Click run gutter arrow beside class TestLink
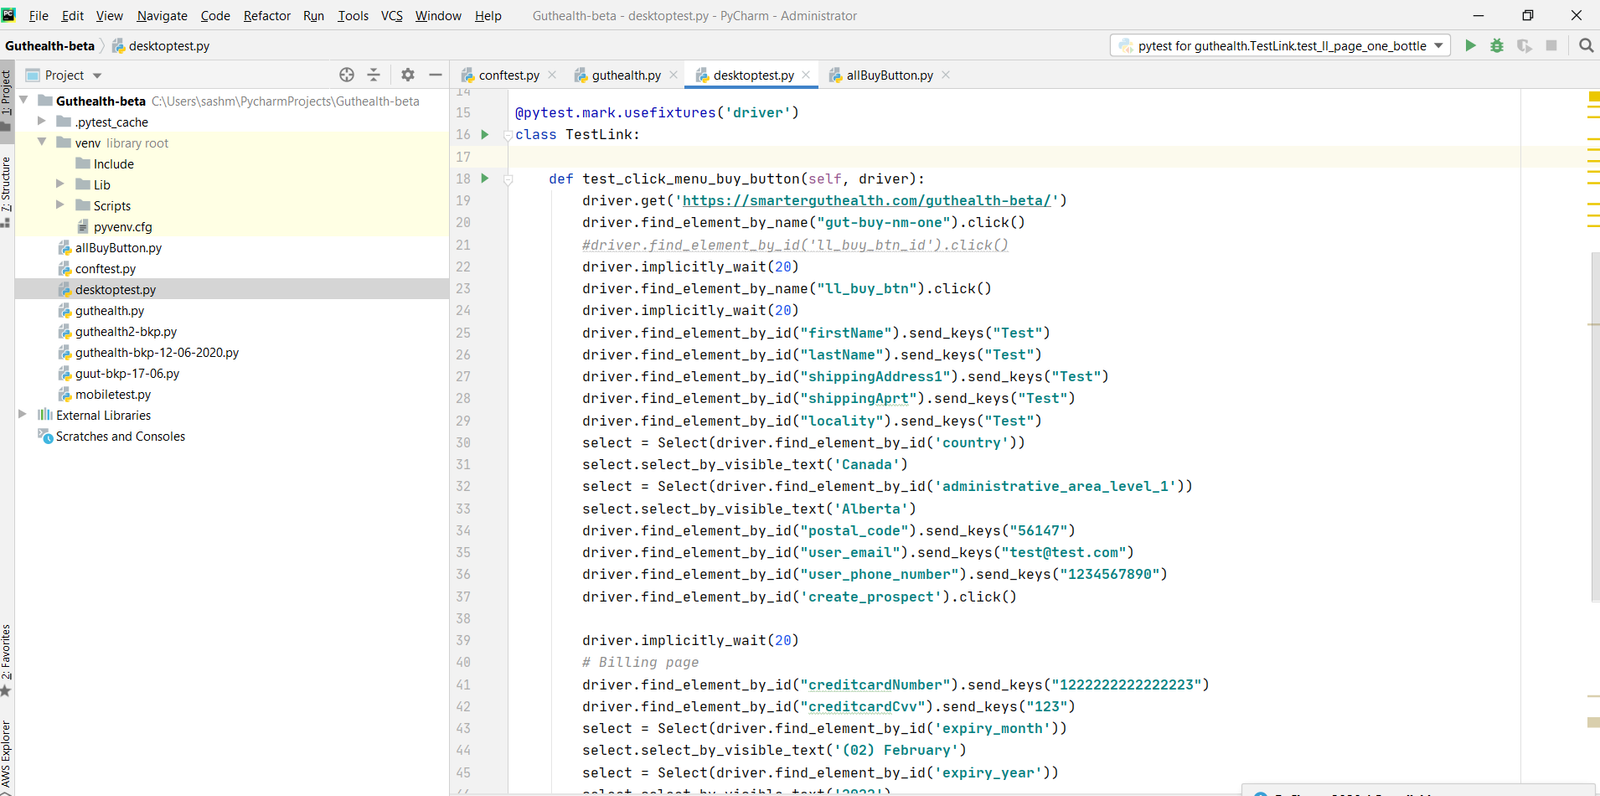The width and height of the screenshot is (1600, 796). pyautogui.click(x=485, y=135)
